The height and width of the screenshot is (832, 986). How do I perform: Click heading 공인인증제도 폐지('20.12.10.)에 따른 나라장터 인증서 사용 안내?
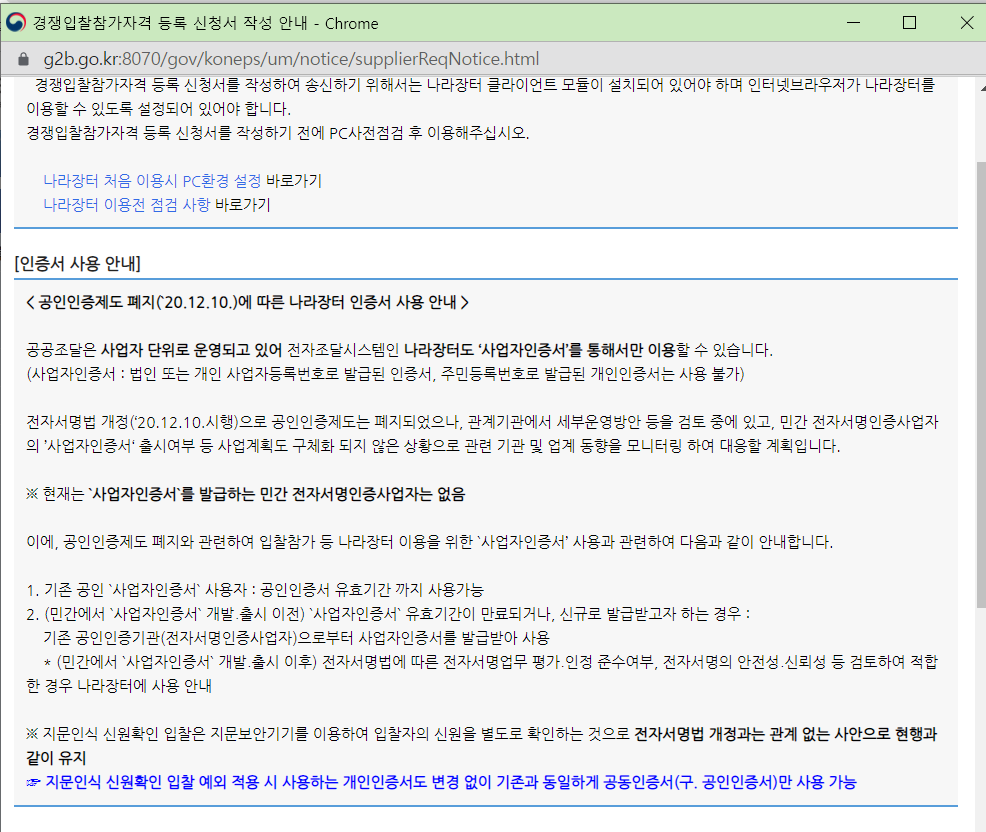[248, 302]
